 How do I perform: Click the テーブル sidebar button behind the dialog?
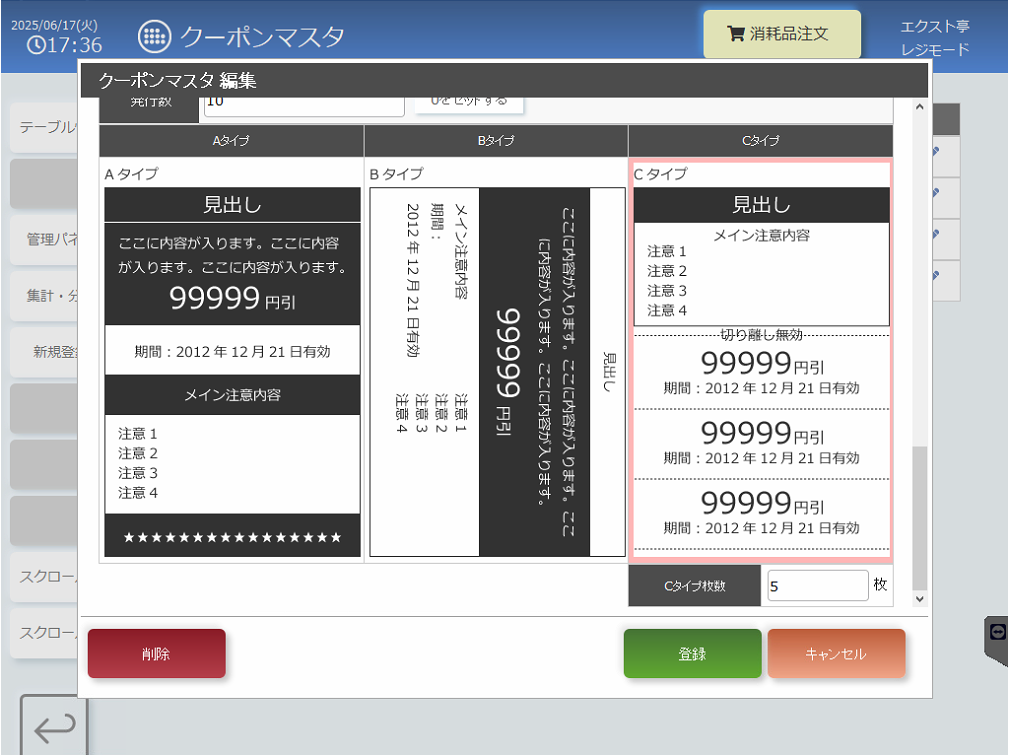coord(45,127)
